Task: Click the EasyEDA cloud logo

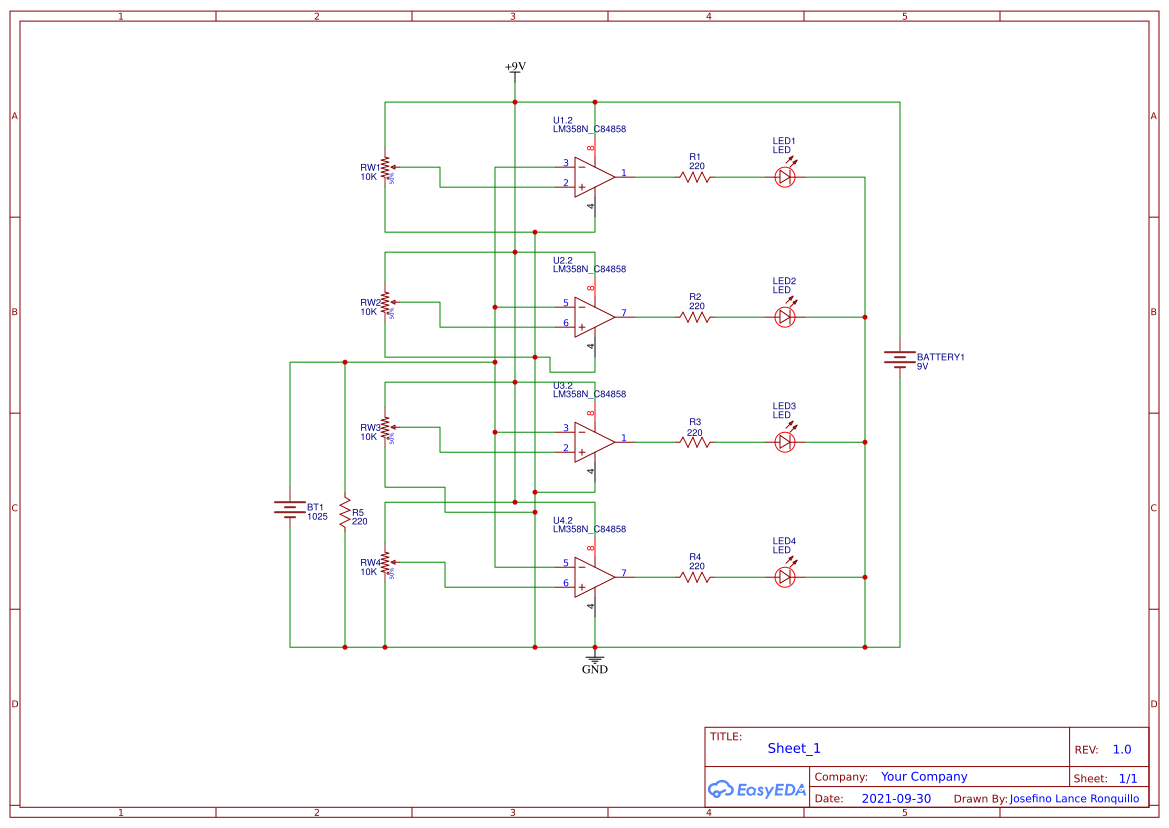Action: [757, 789]
